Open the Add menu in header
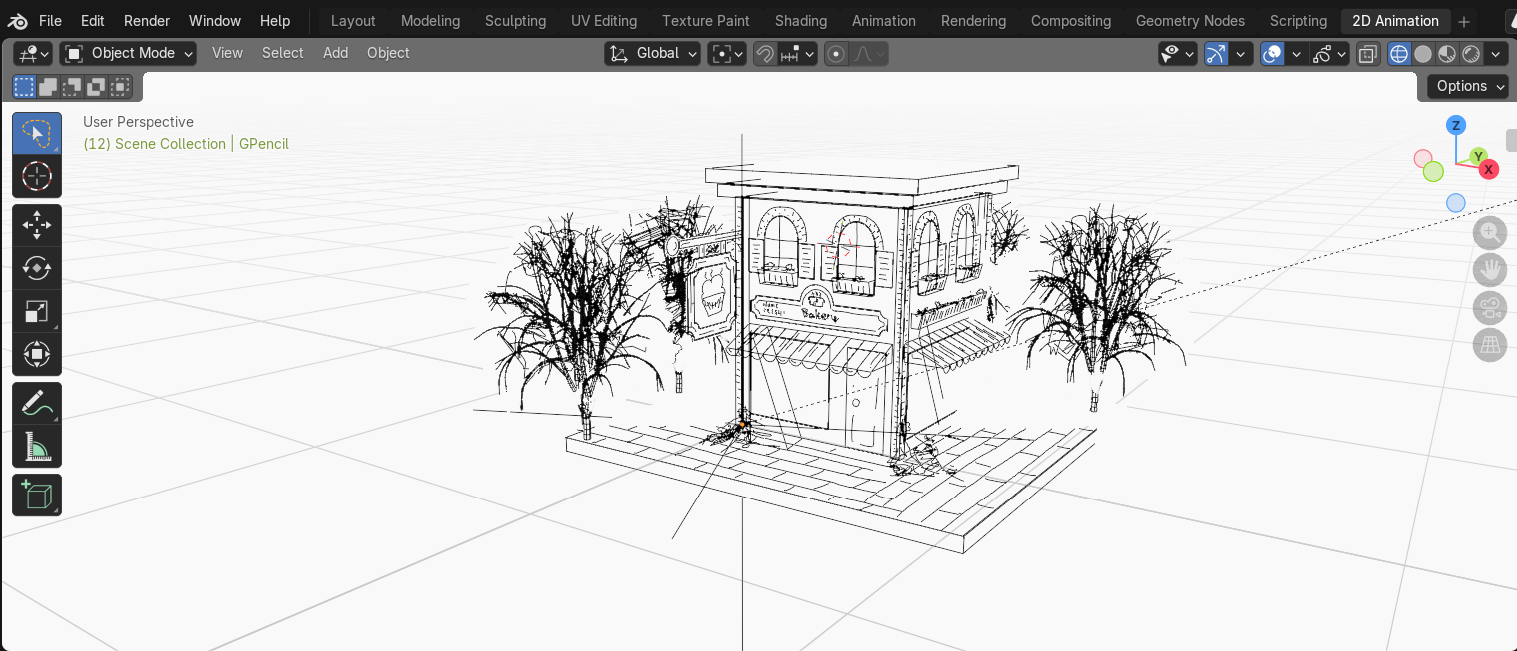This screenshot has height=651, width=1517. coord(335,53)
